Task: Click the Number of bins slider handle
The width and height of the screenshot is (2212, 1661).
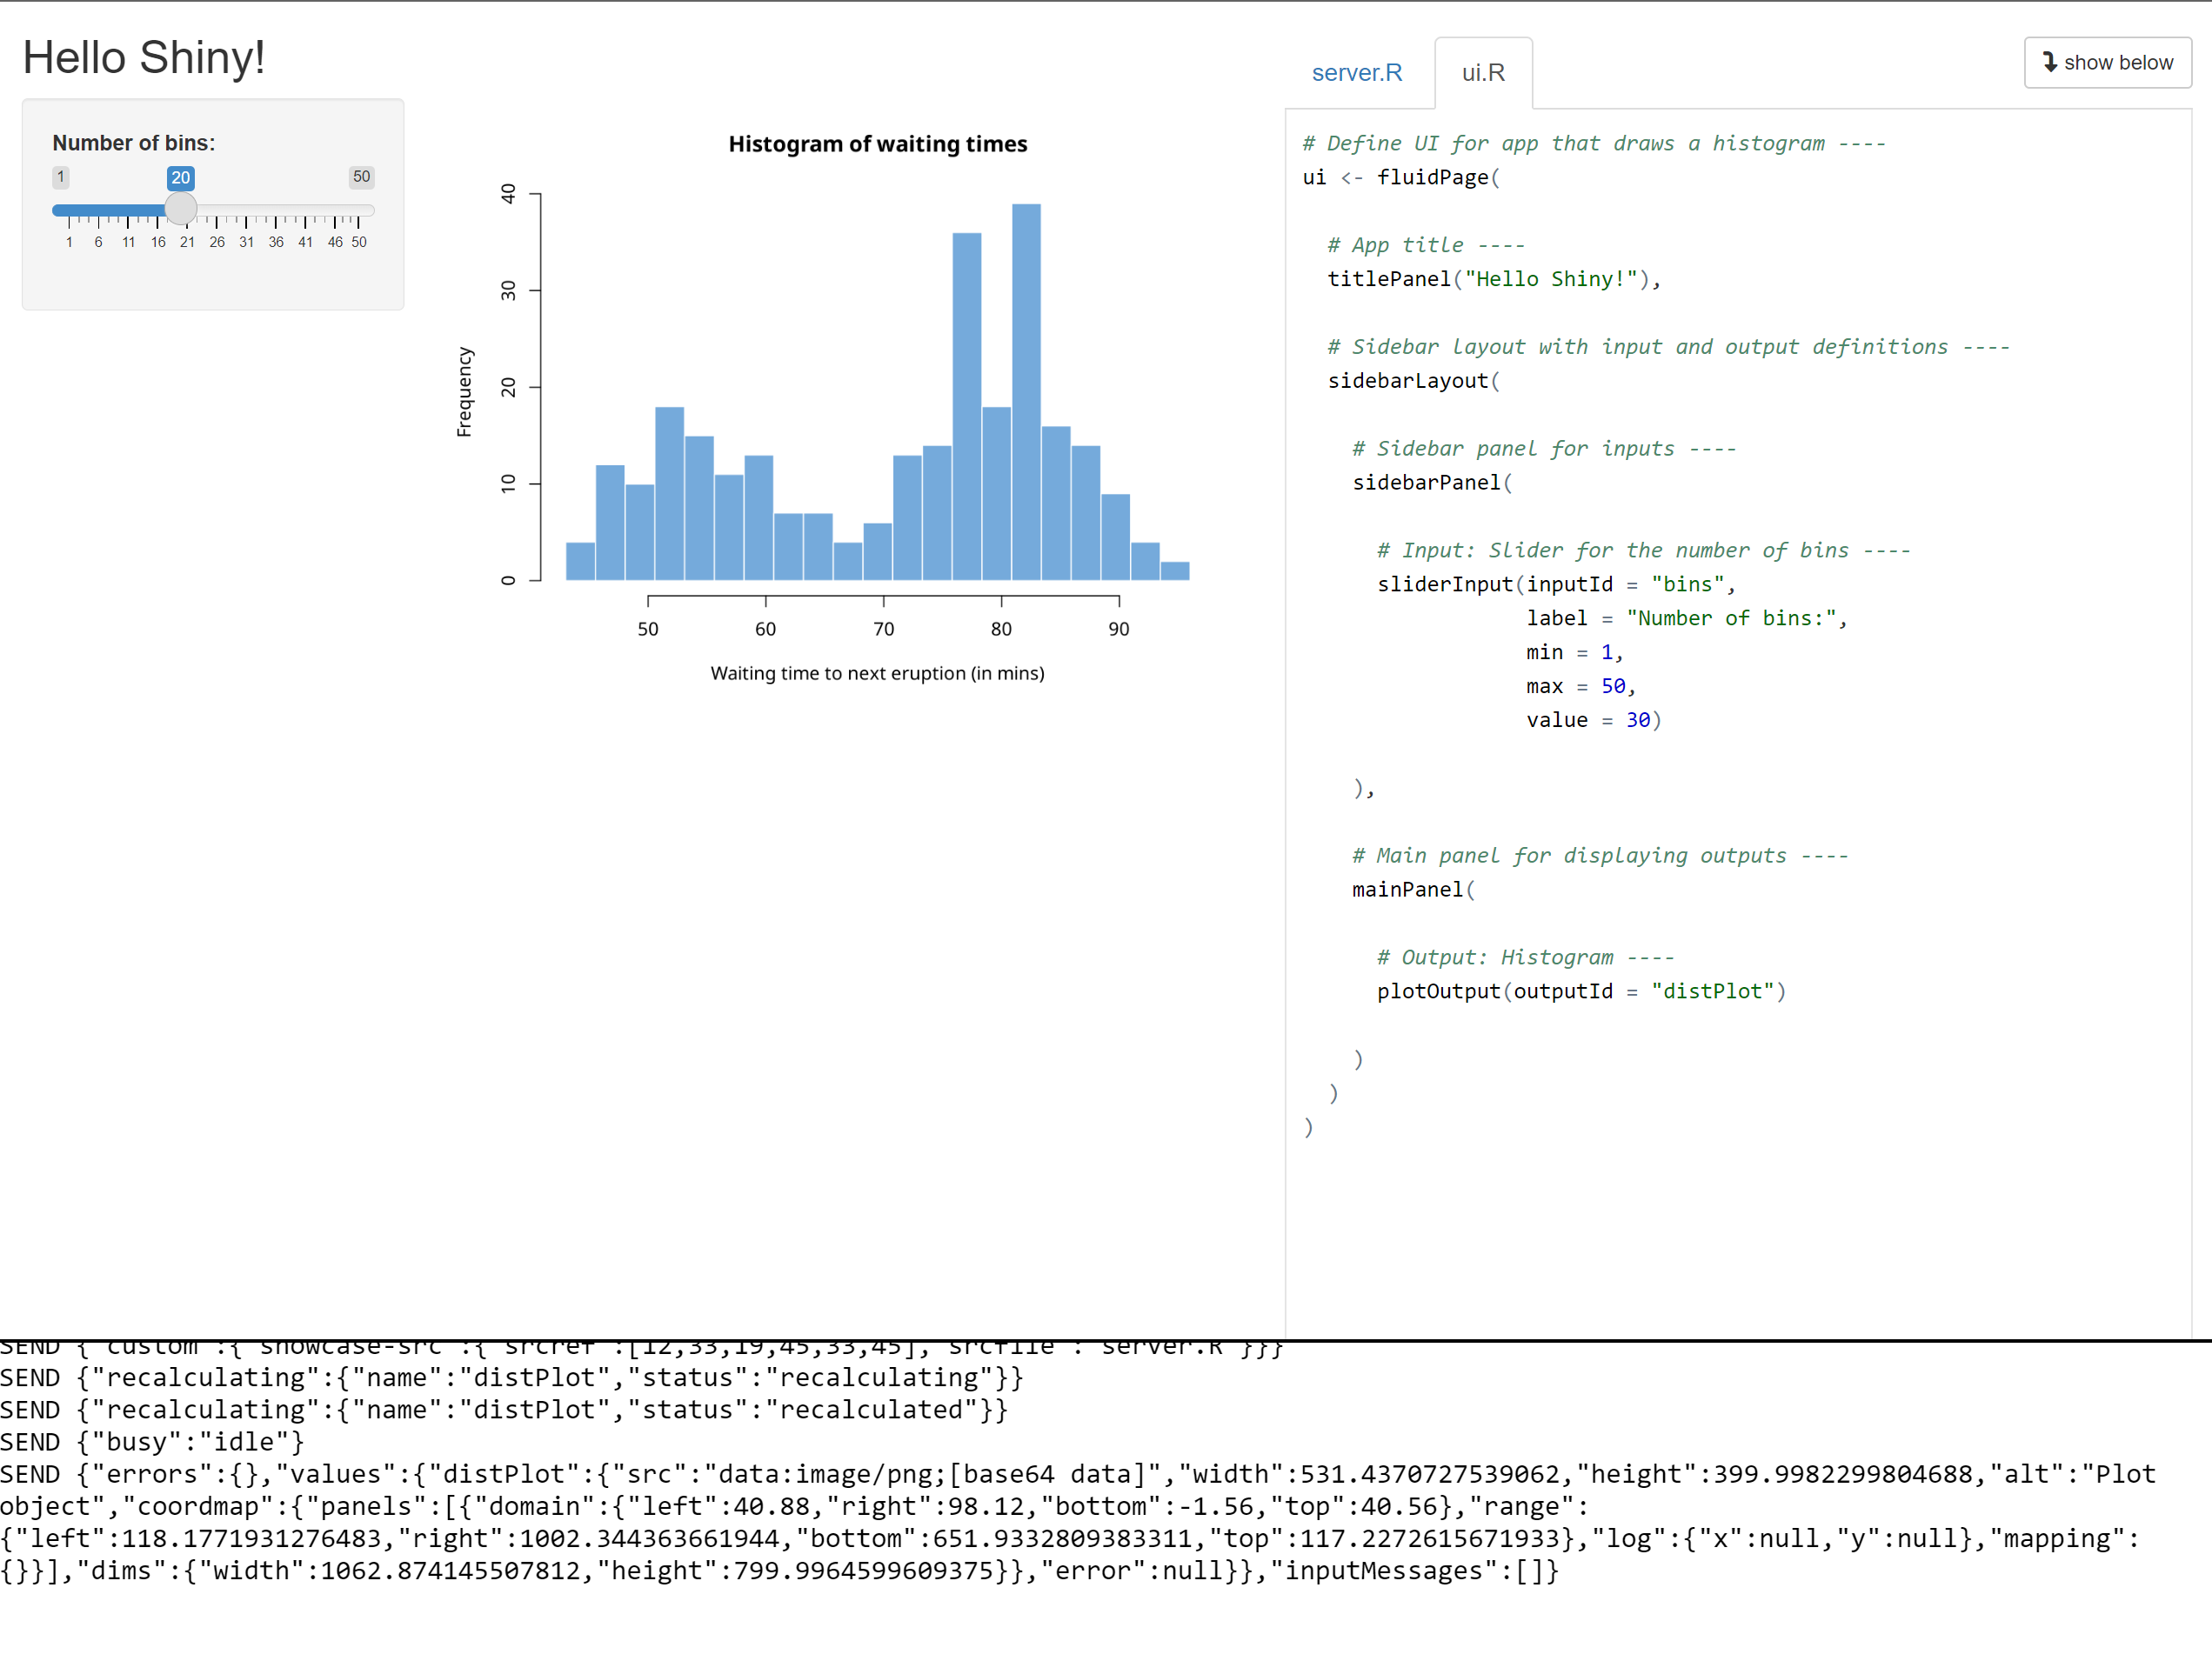Action: [x=181, y=209]
